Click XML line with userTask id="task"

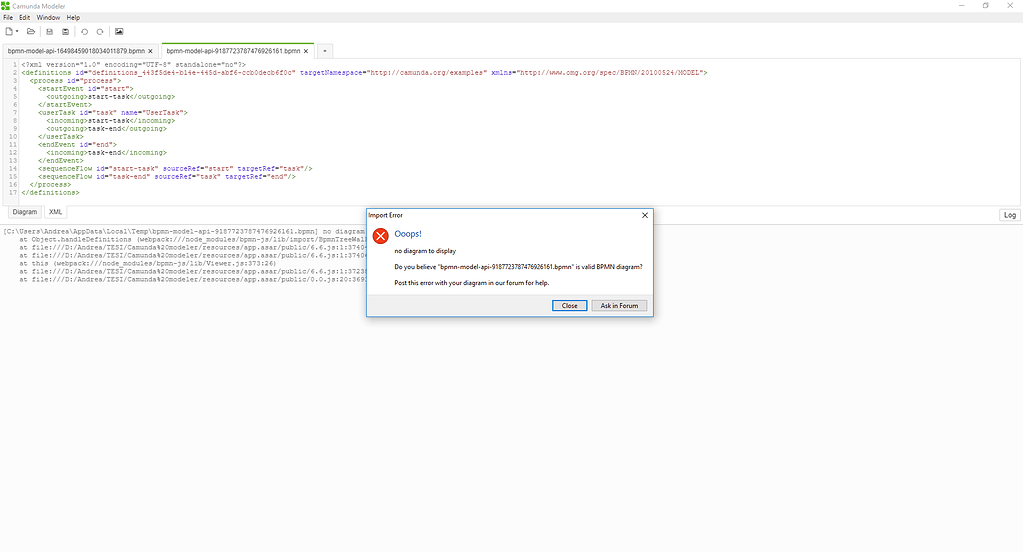pyautogui.click(x=112, y=113)
